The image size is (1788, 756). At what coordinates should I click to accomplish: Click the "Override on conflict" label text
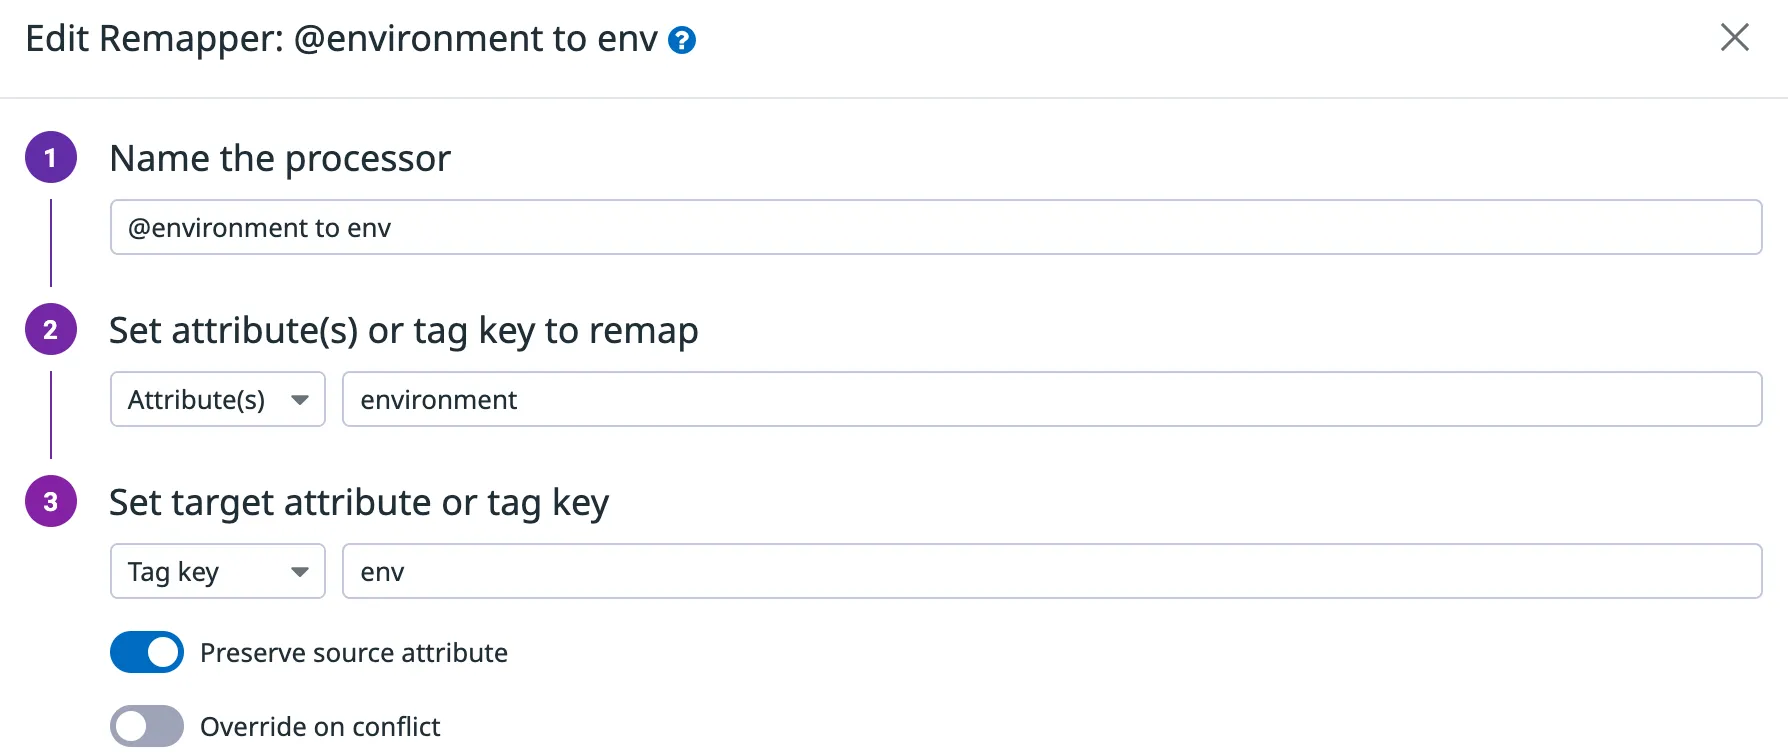320,727
